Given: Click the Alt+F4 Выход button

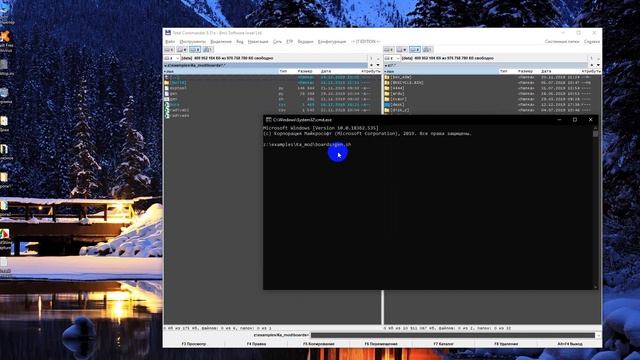Looking at the screenshot, I should [569, 344].
